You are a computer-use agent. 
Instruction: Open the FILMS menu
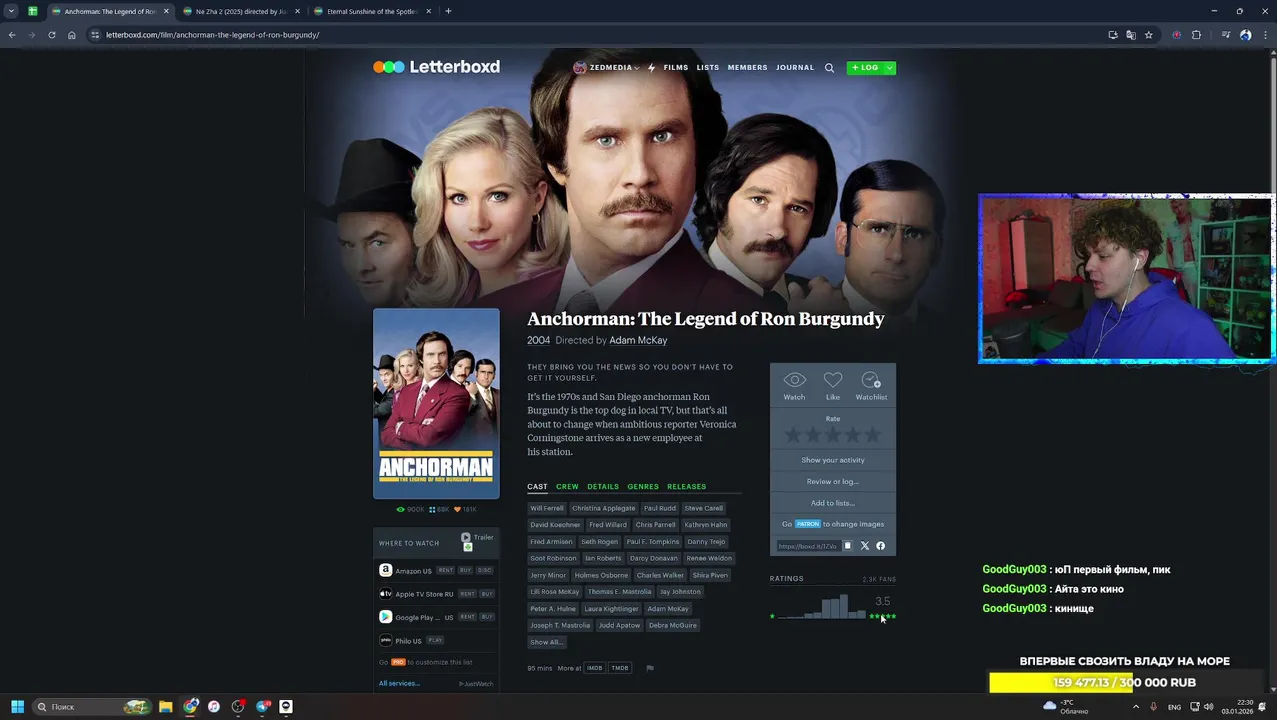[x=676, y=68]
